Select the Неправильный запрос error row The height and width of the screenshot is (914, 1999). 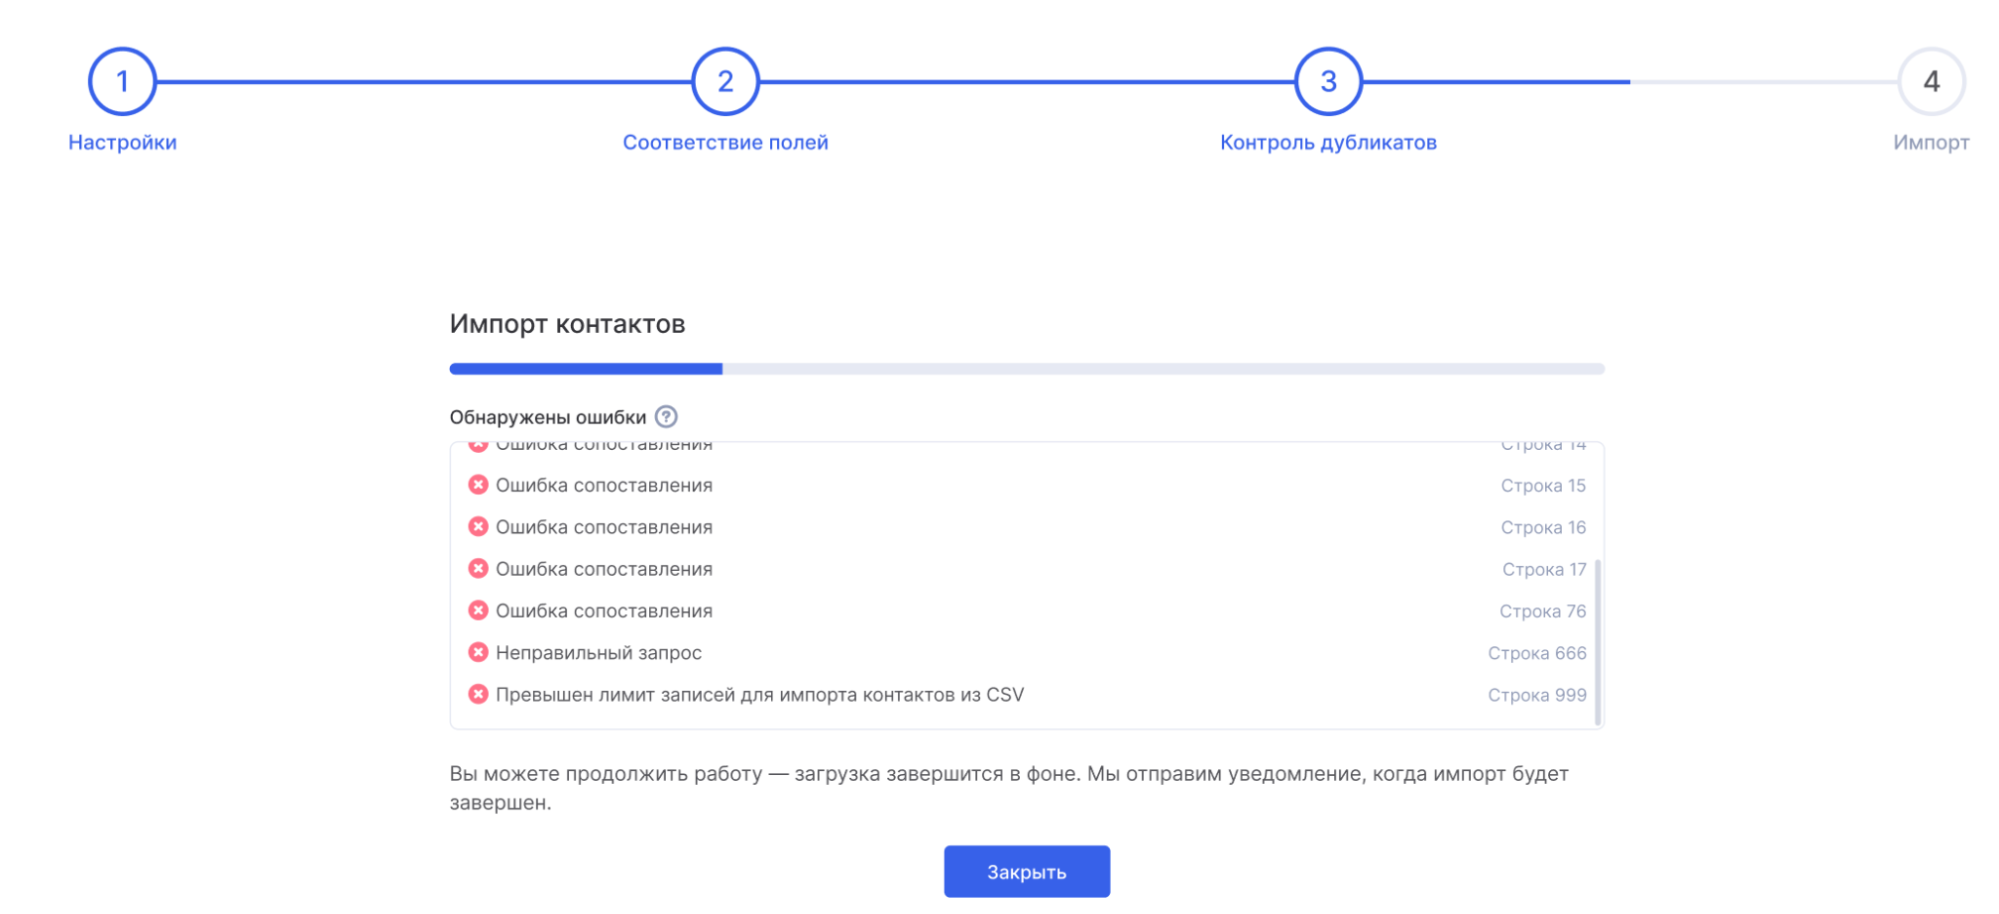tap(1027, 653)
